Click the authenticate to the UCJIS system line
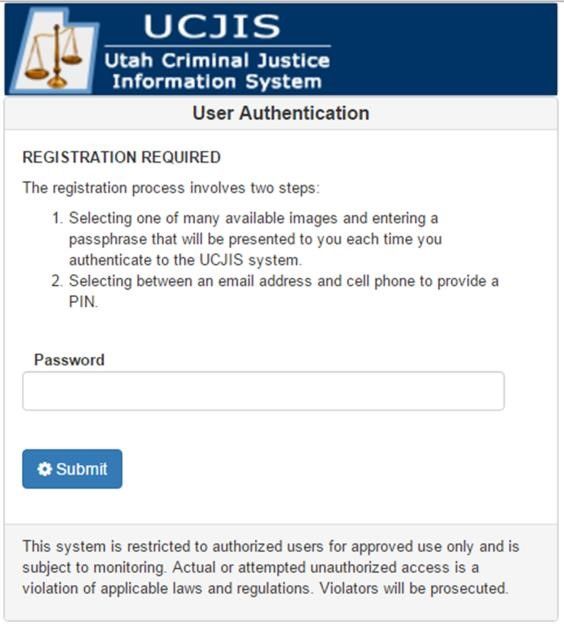Image resolution: width=564 pixels, height=626 pixels. 185,260
